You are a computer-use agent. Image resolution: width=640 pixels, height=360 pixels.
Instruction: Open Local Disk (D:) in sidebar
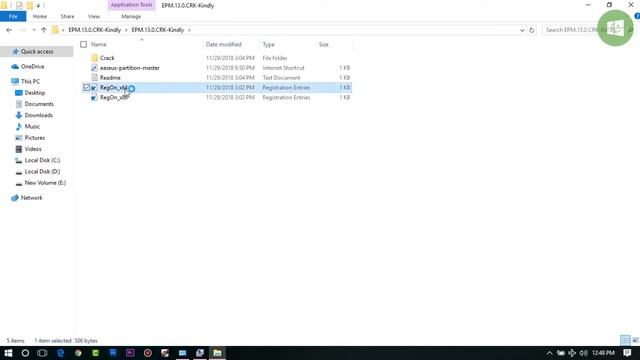pos(42,171)
